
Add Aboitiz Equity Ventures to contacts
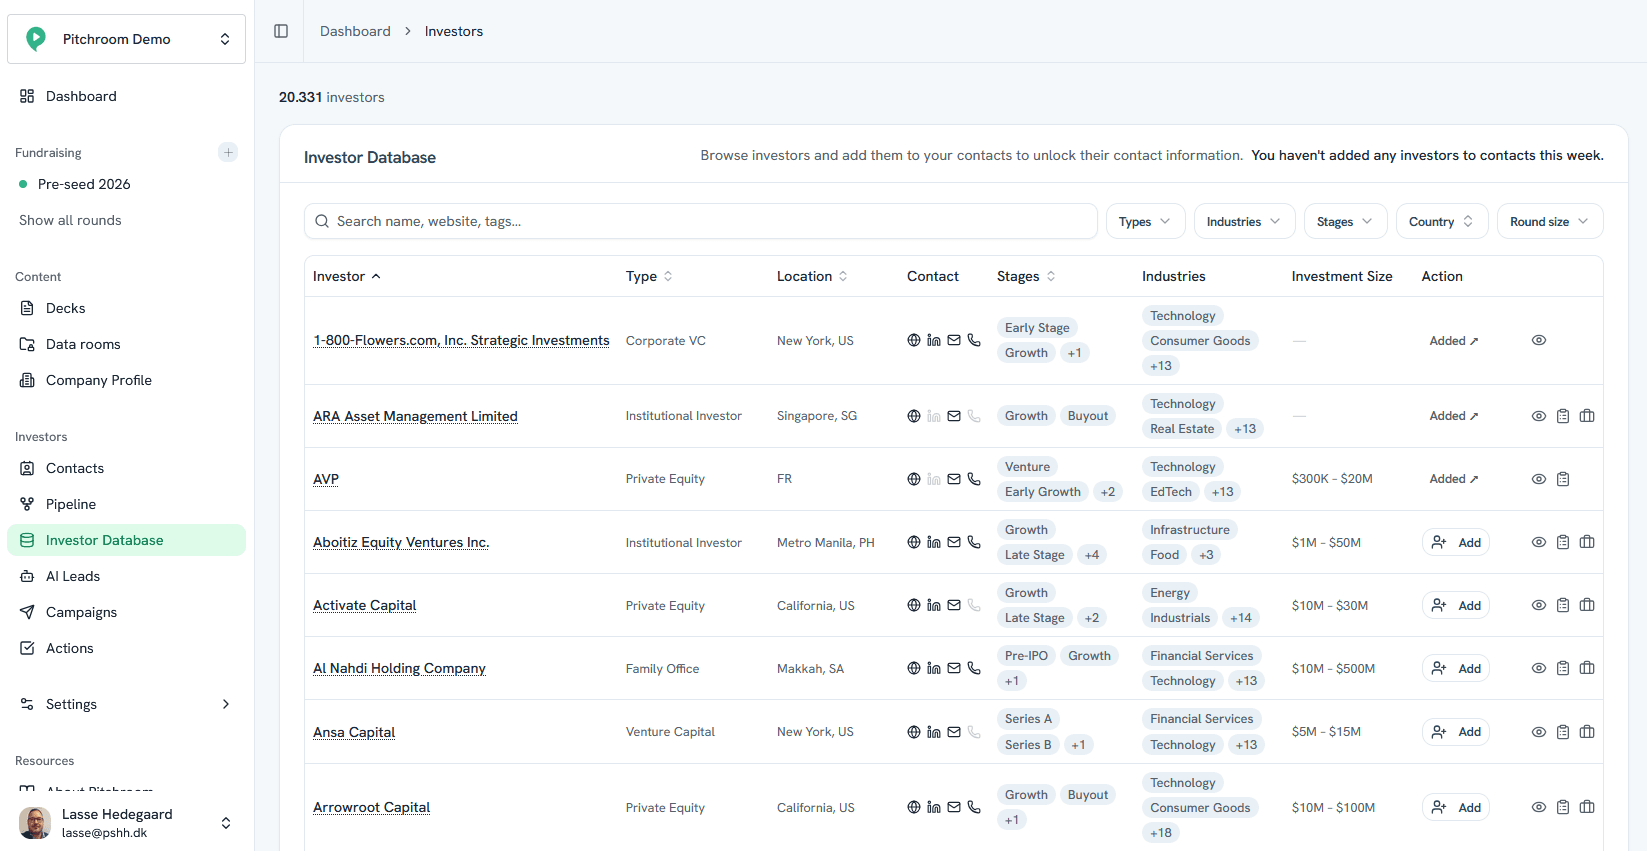(1456, 542)
